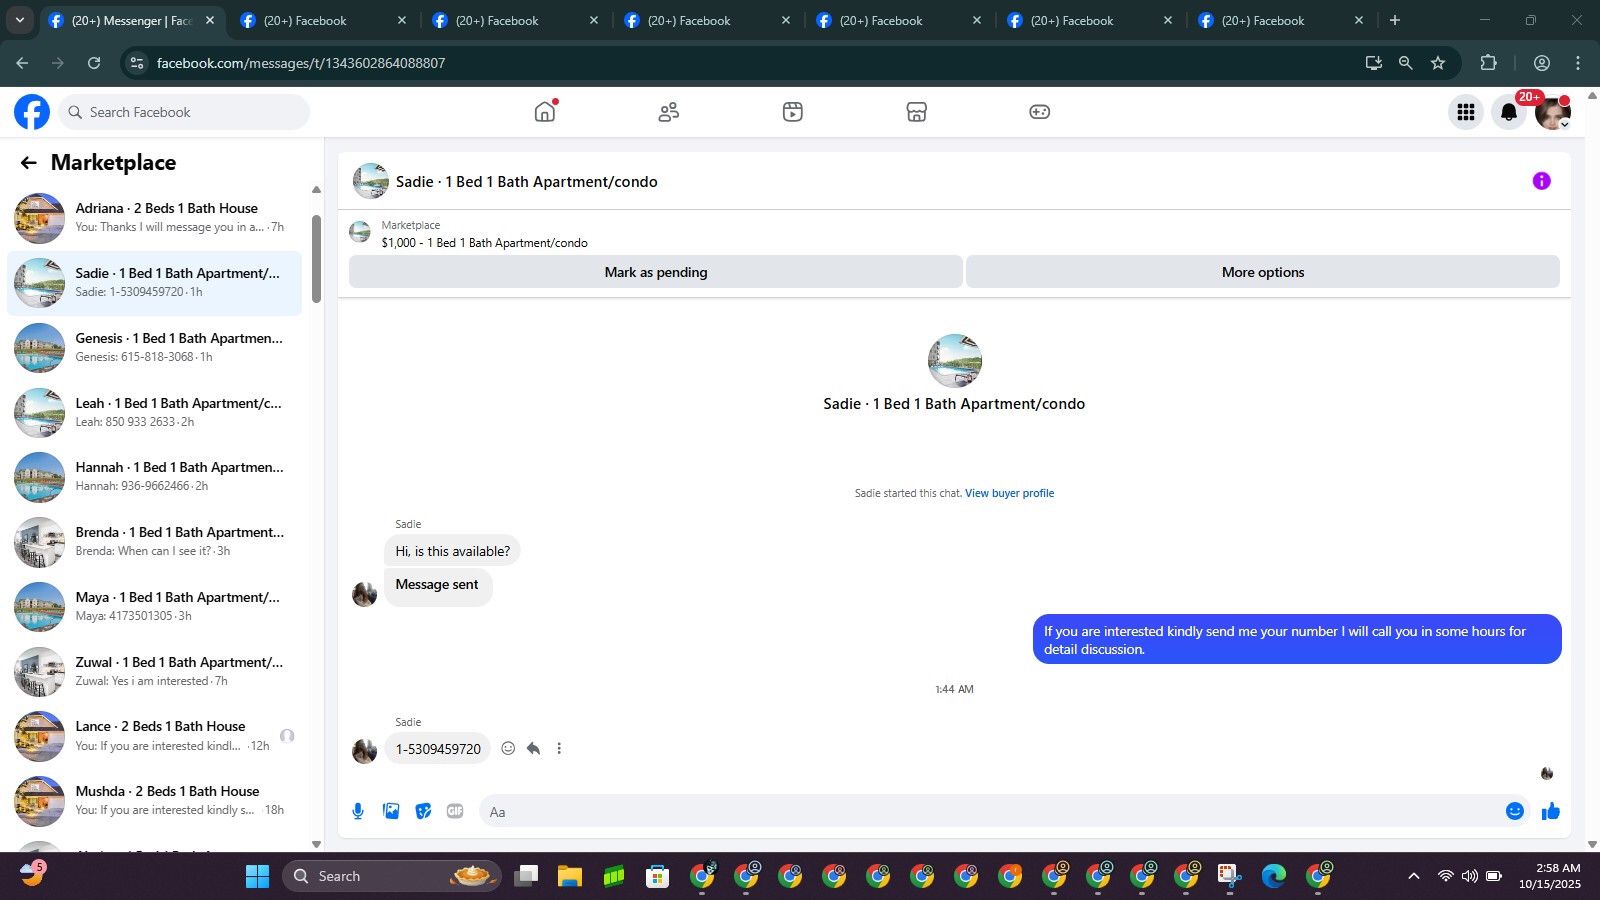Open the Marketplace storefront icon

pyautogui.click(x=917, y=112)
